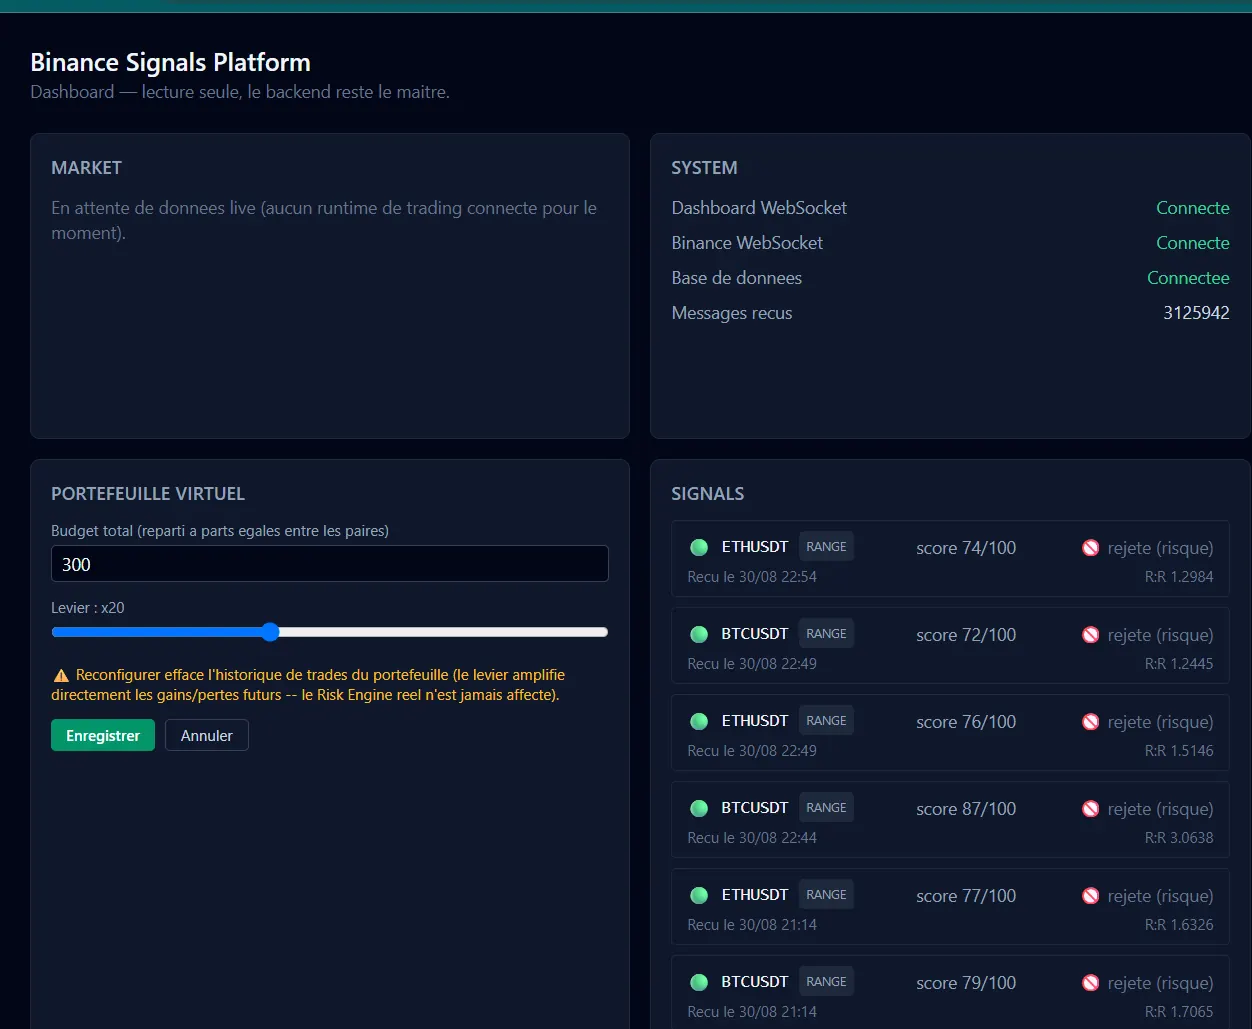Click green dot of ETHUSDT score 77/100
The height and width of the screenshot is (1029, 1252).
tap(699, 895)
